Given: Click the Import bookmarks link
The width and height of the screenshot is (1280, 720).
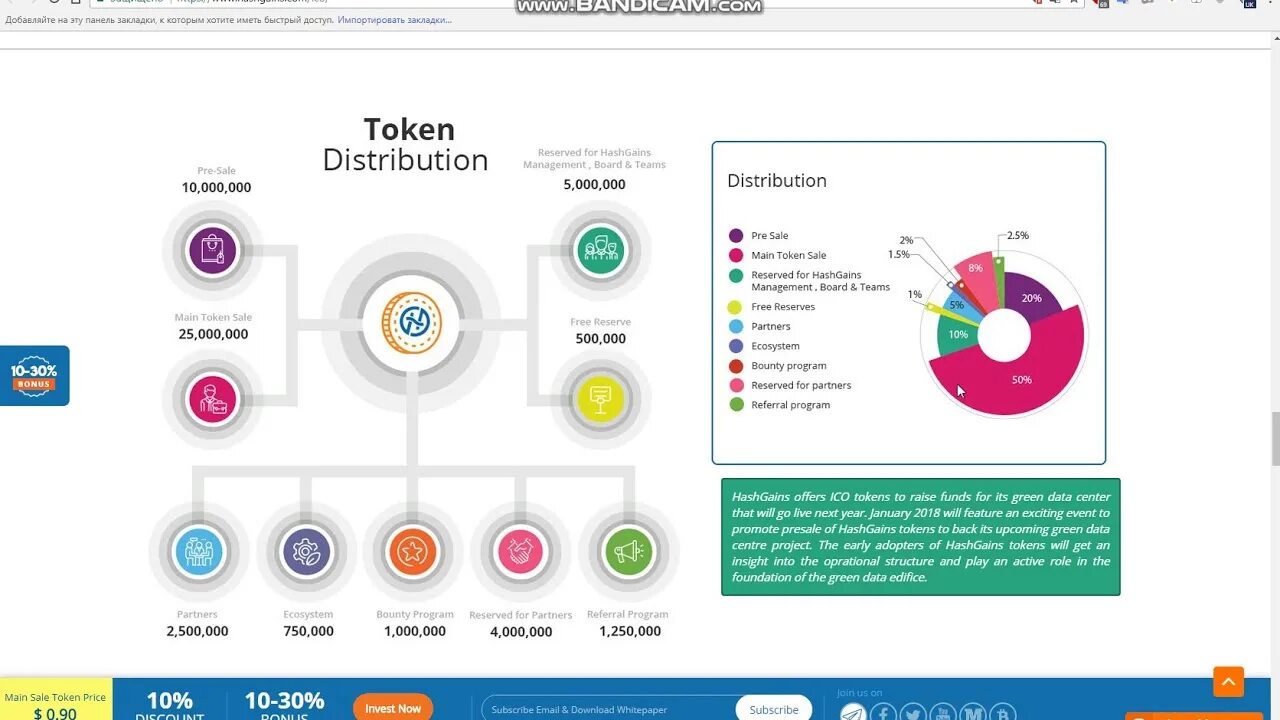Looking at the screenshot, I should 394,20.
